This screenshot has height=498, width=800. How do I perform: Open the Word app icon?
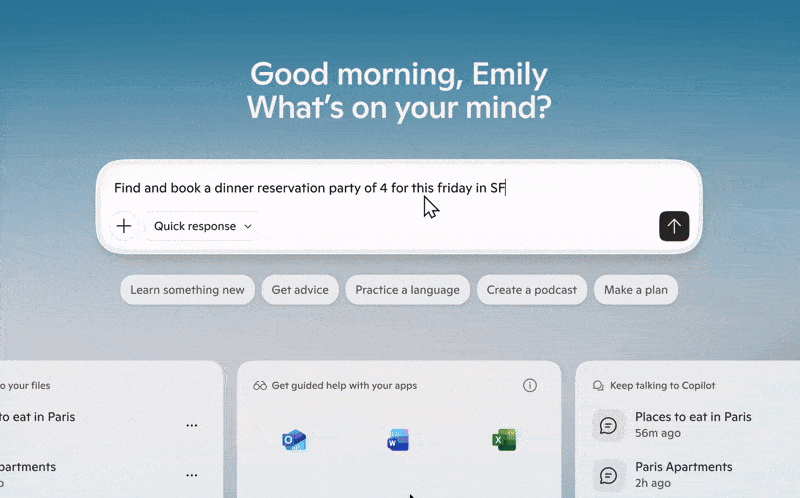pyautogui.click(x=398, y=440)
